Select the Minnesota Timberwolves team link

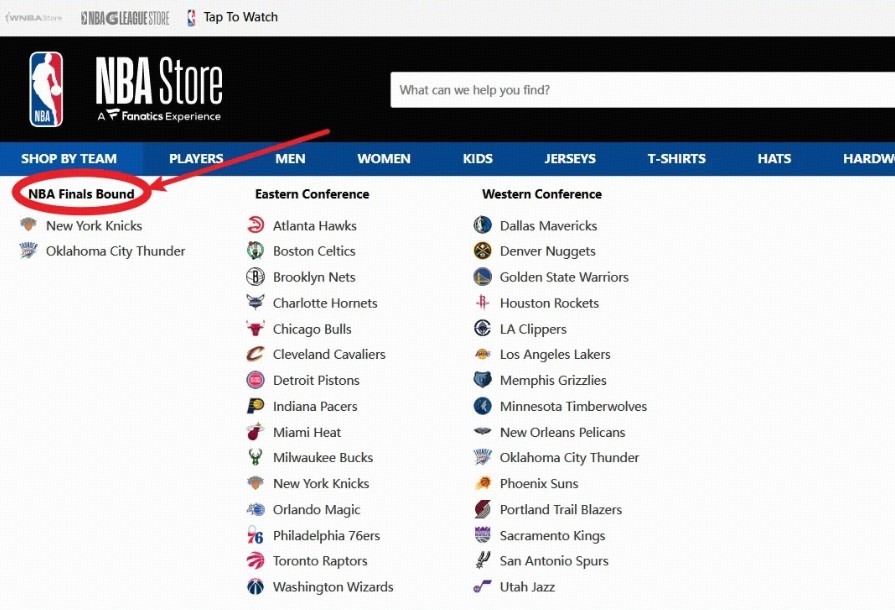573,406
